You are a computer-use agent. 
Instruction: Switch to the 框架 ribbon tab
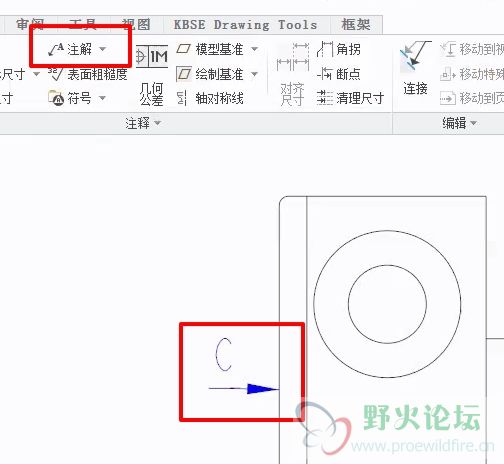click(356, 25)
